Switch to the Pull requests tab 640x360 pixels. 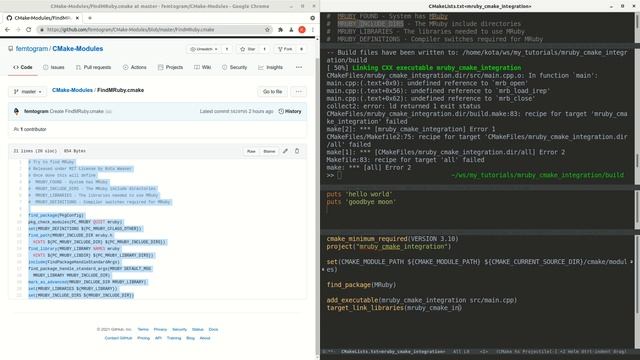tap(93, 67)
